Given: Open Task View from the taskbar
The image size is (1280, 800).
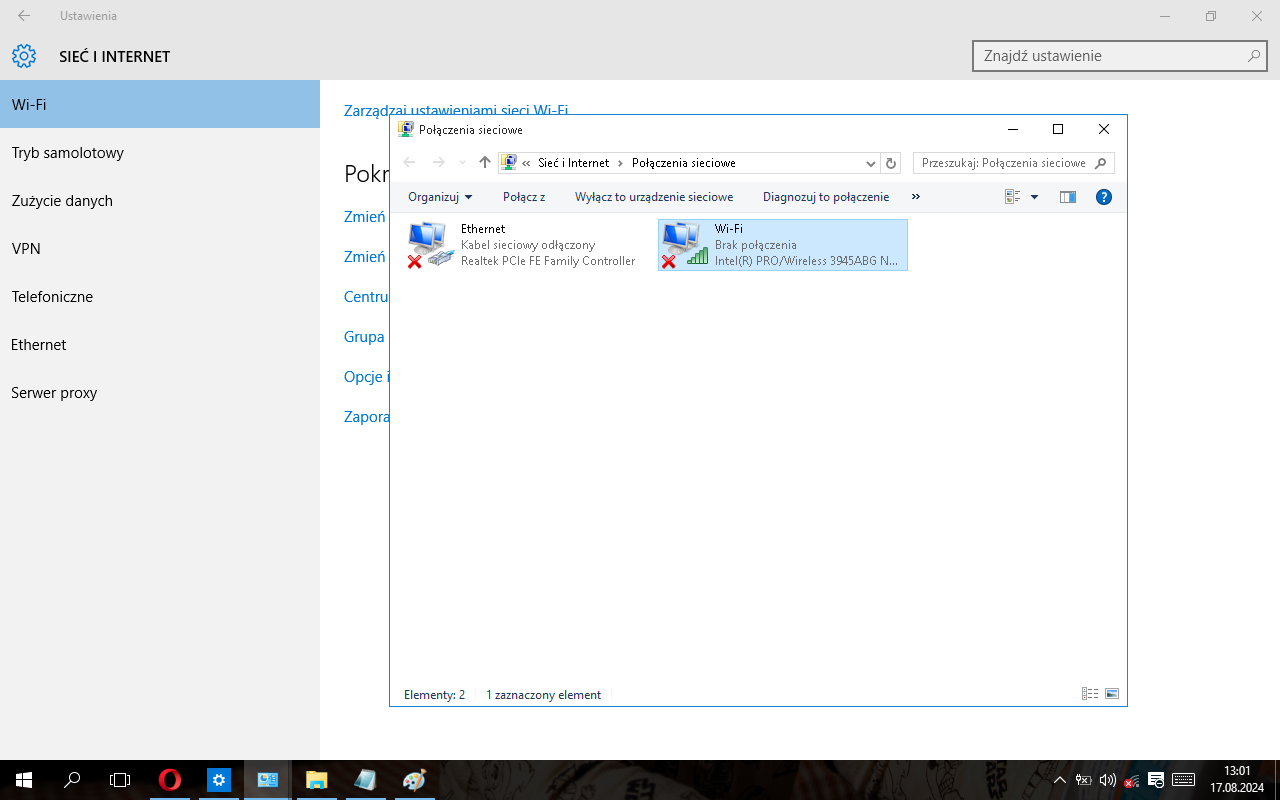Looking at the screenshot, I should pyautogui.click(x=120, y=780).
